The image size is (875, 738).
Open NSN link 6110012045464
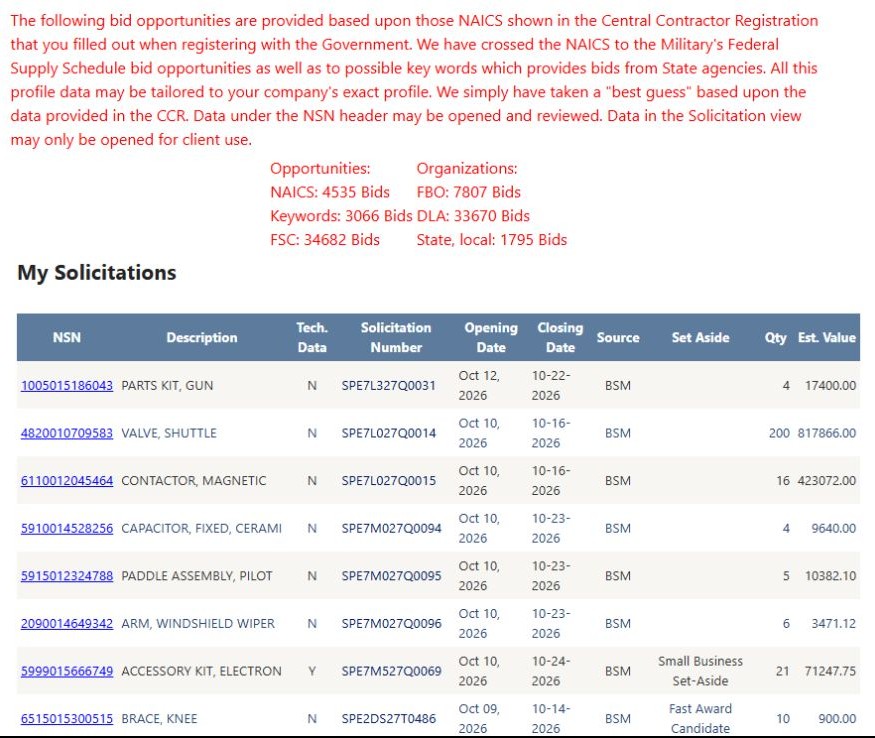click(x=67, y=481)
